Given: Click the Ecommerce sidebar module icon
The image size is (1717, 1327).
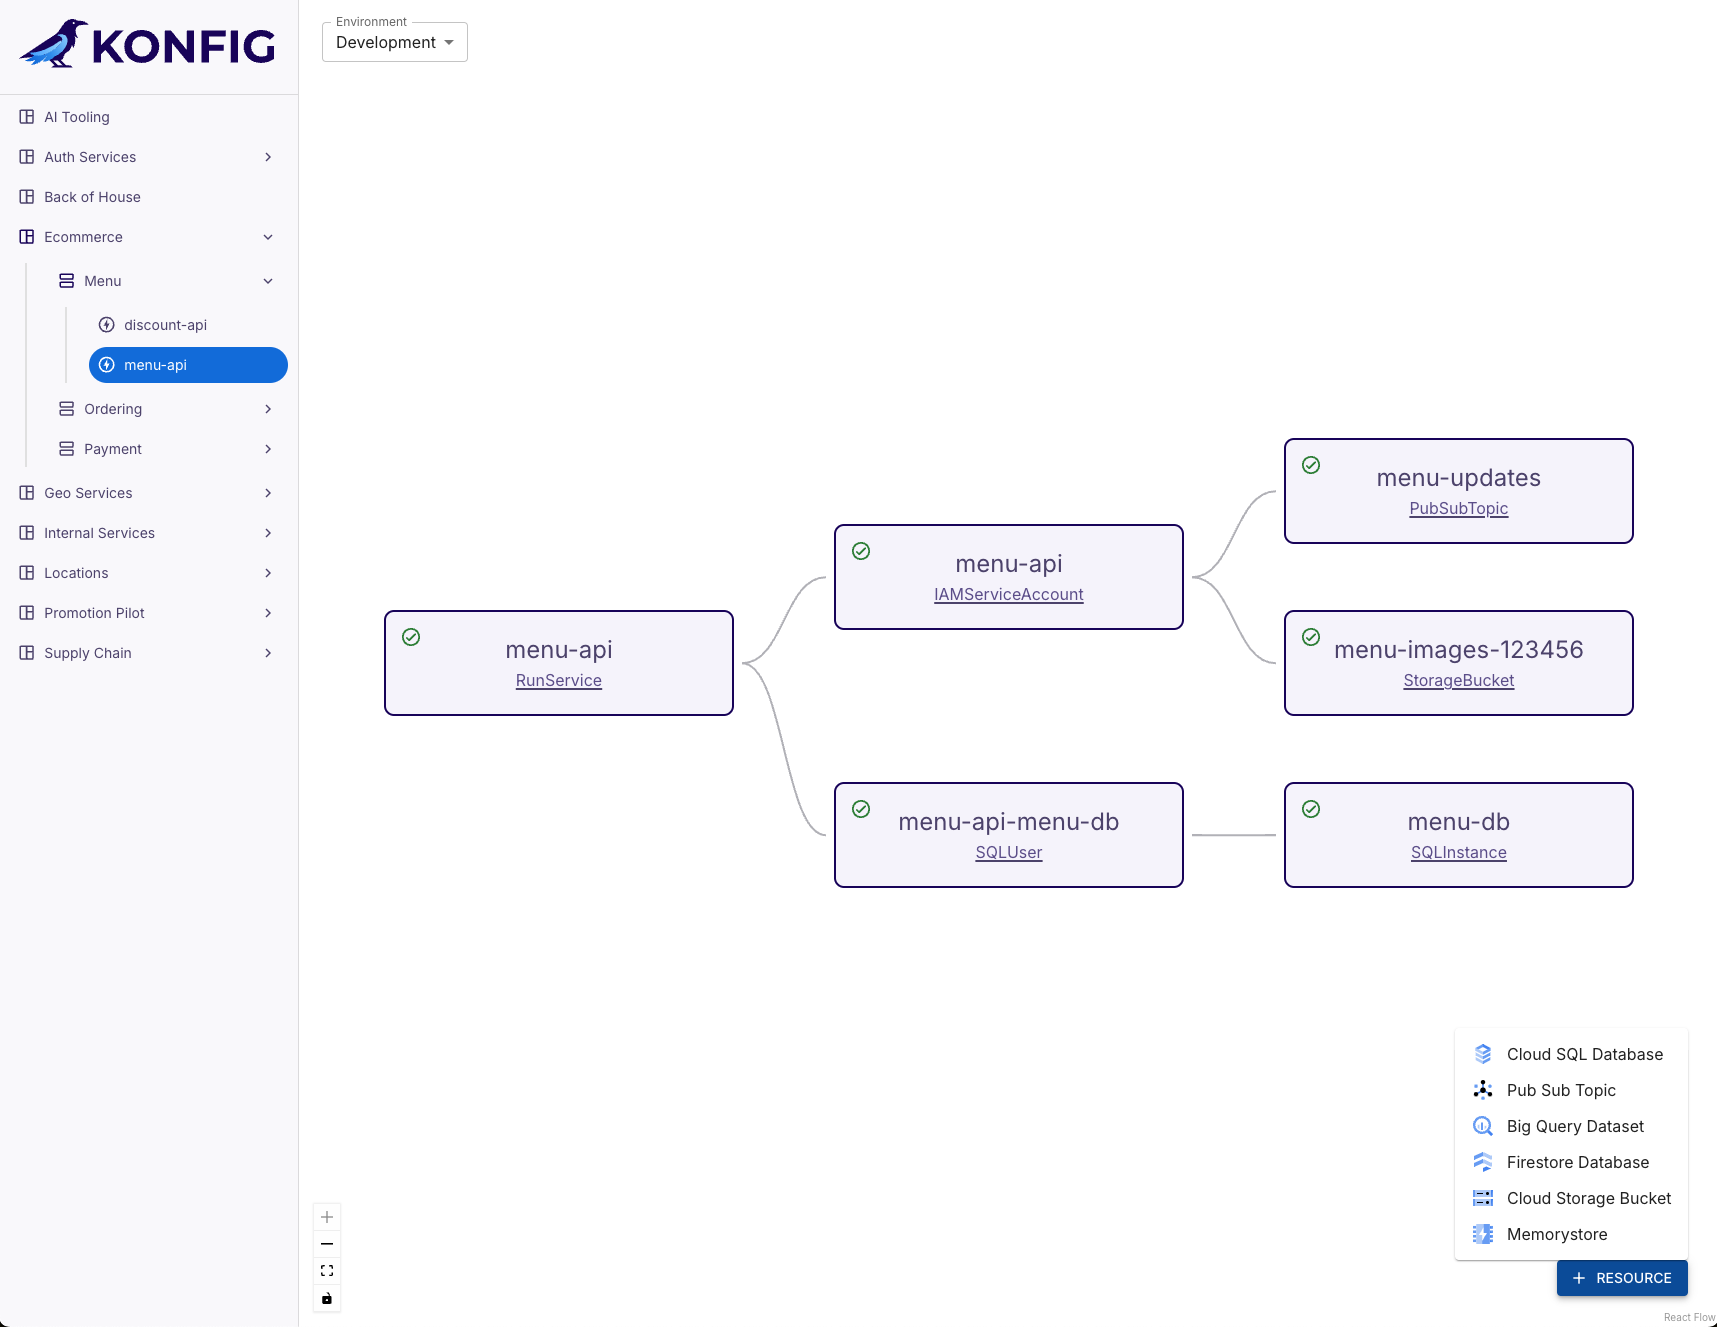Looking at the screenshot, I should pyautogui.click(x=26, y=237).
